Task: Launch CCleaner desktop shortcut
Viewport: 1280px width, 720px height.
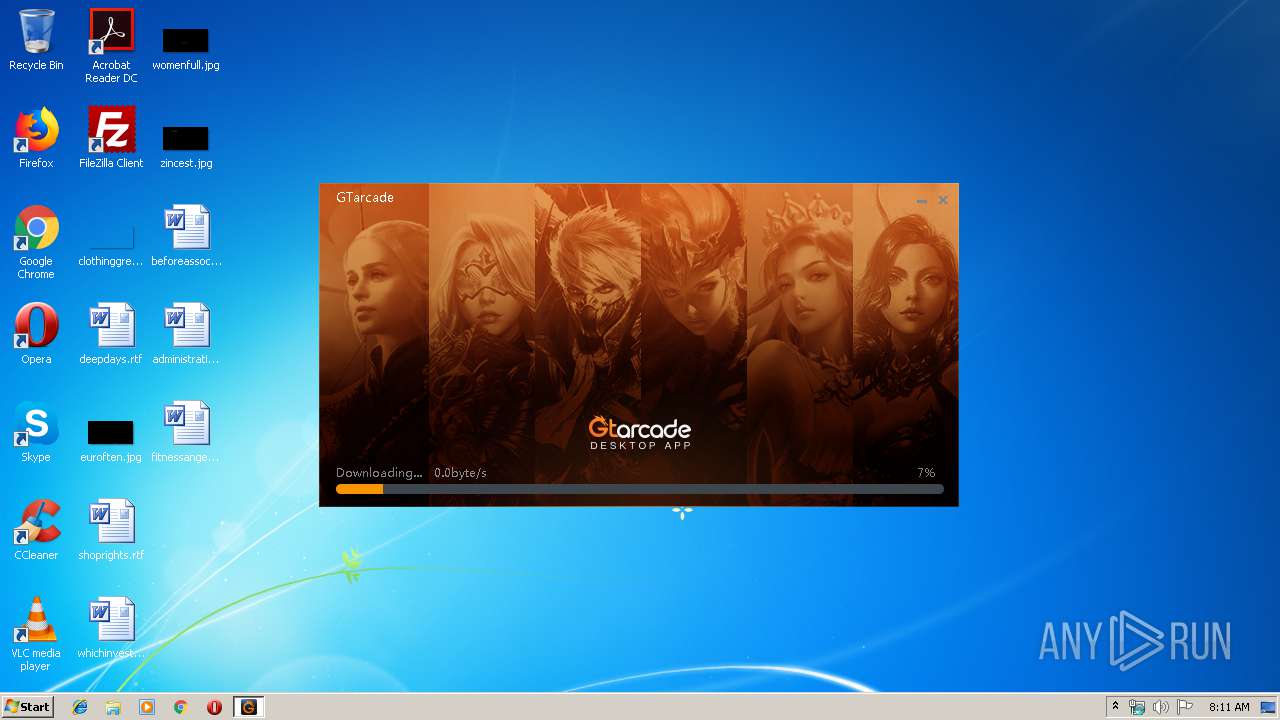Action: coord(36,530)
